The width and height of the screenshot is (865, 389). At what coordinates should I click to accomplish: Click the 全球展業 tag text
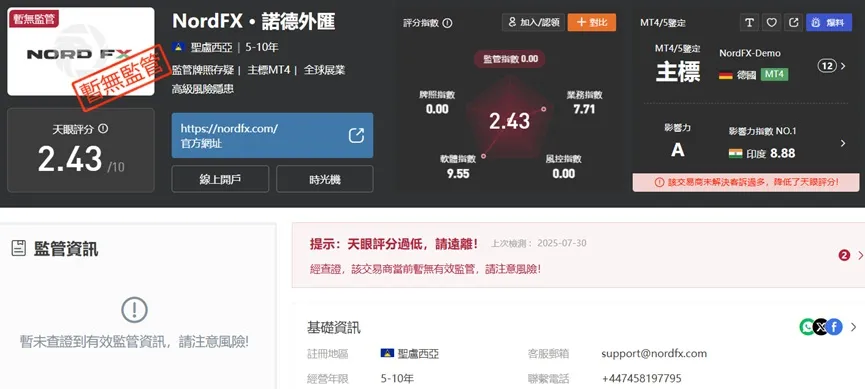[324, 70]
